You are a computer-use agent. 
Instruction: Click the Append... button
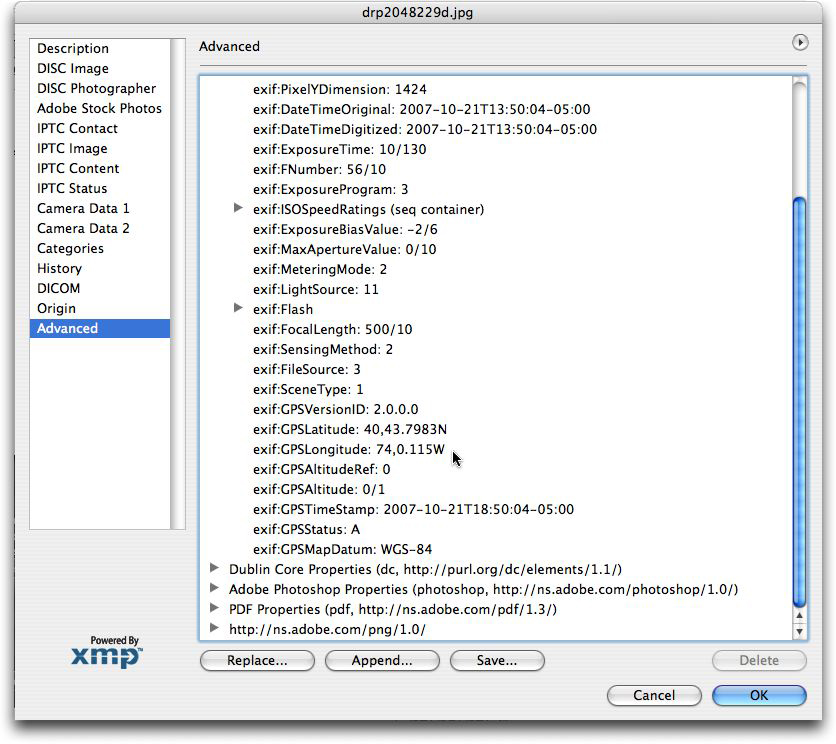pyautogui.click(x=382, y=661)
